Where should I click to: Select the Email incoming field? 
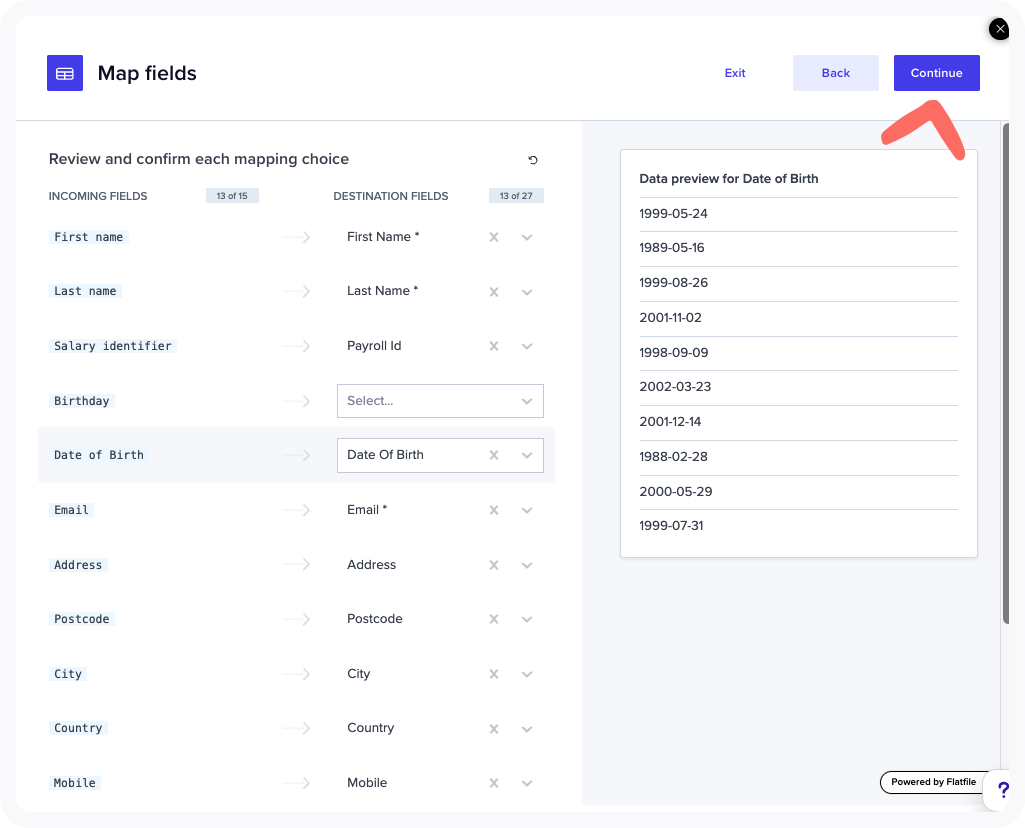[71, 510]
